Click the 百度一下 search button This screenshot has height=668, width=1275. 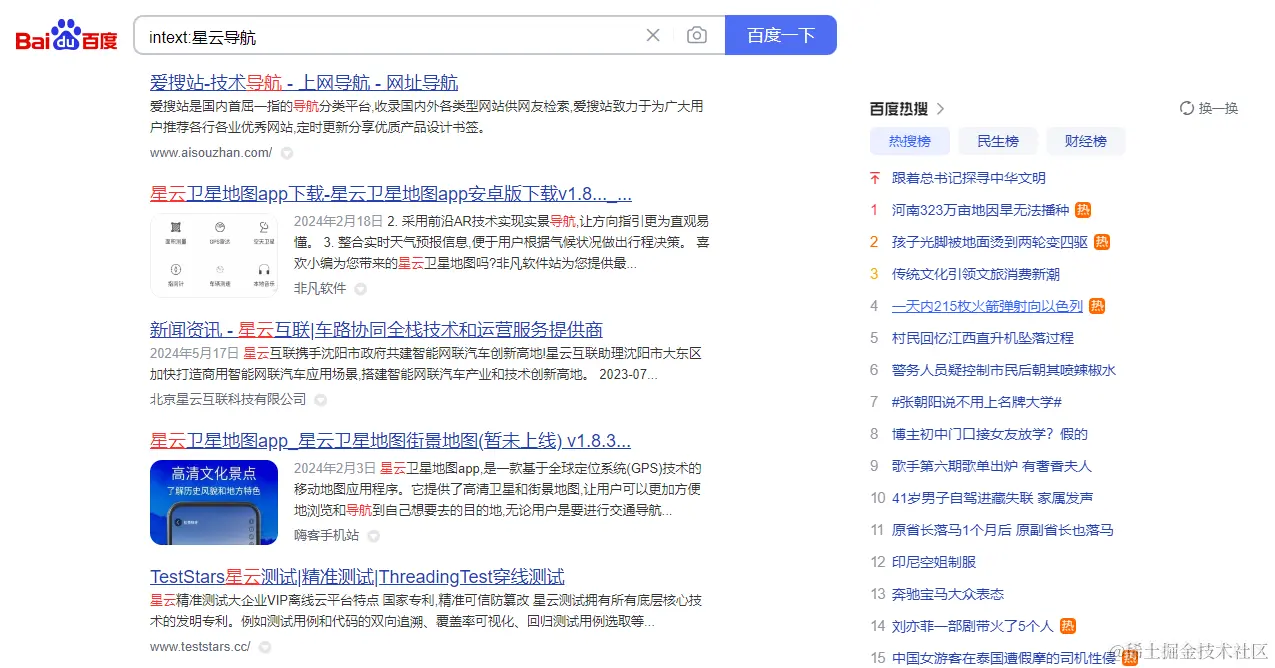[x=780, y=36]
